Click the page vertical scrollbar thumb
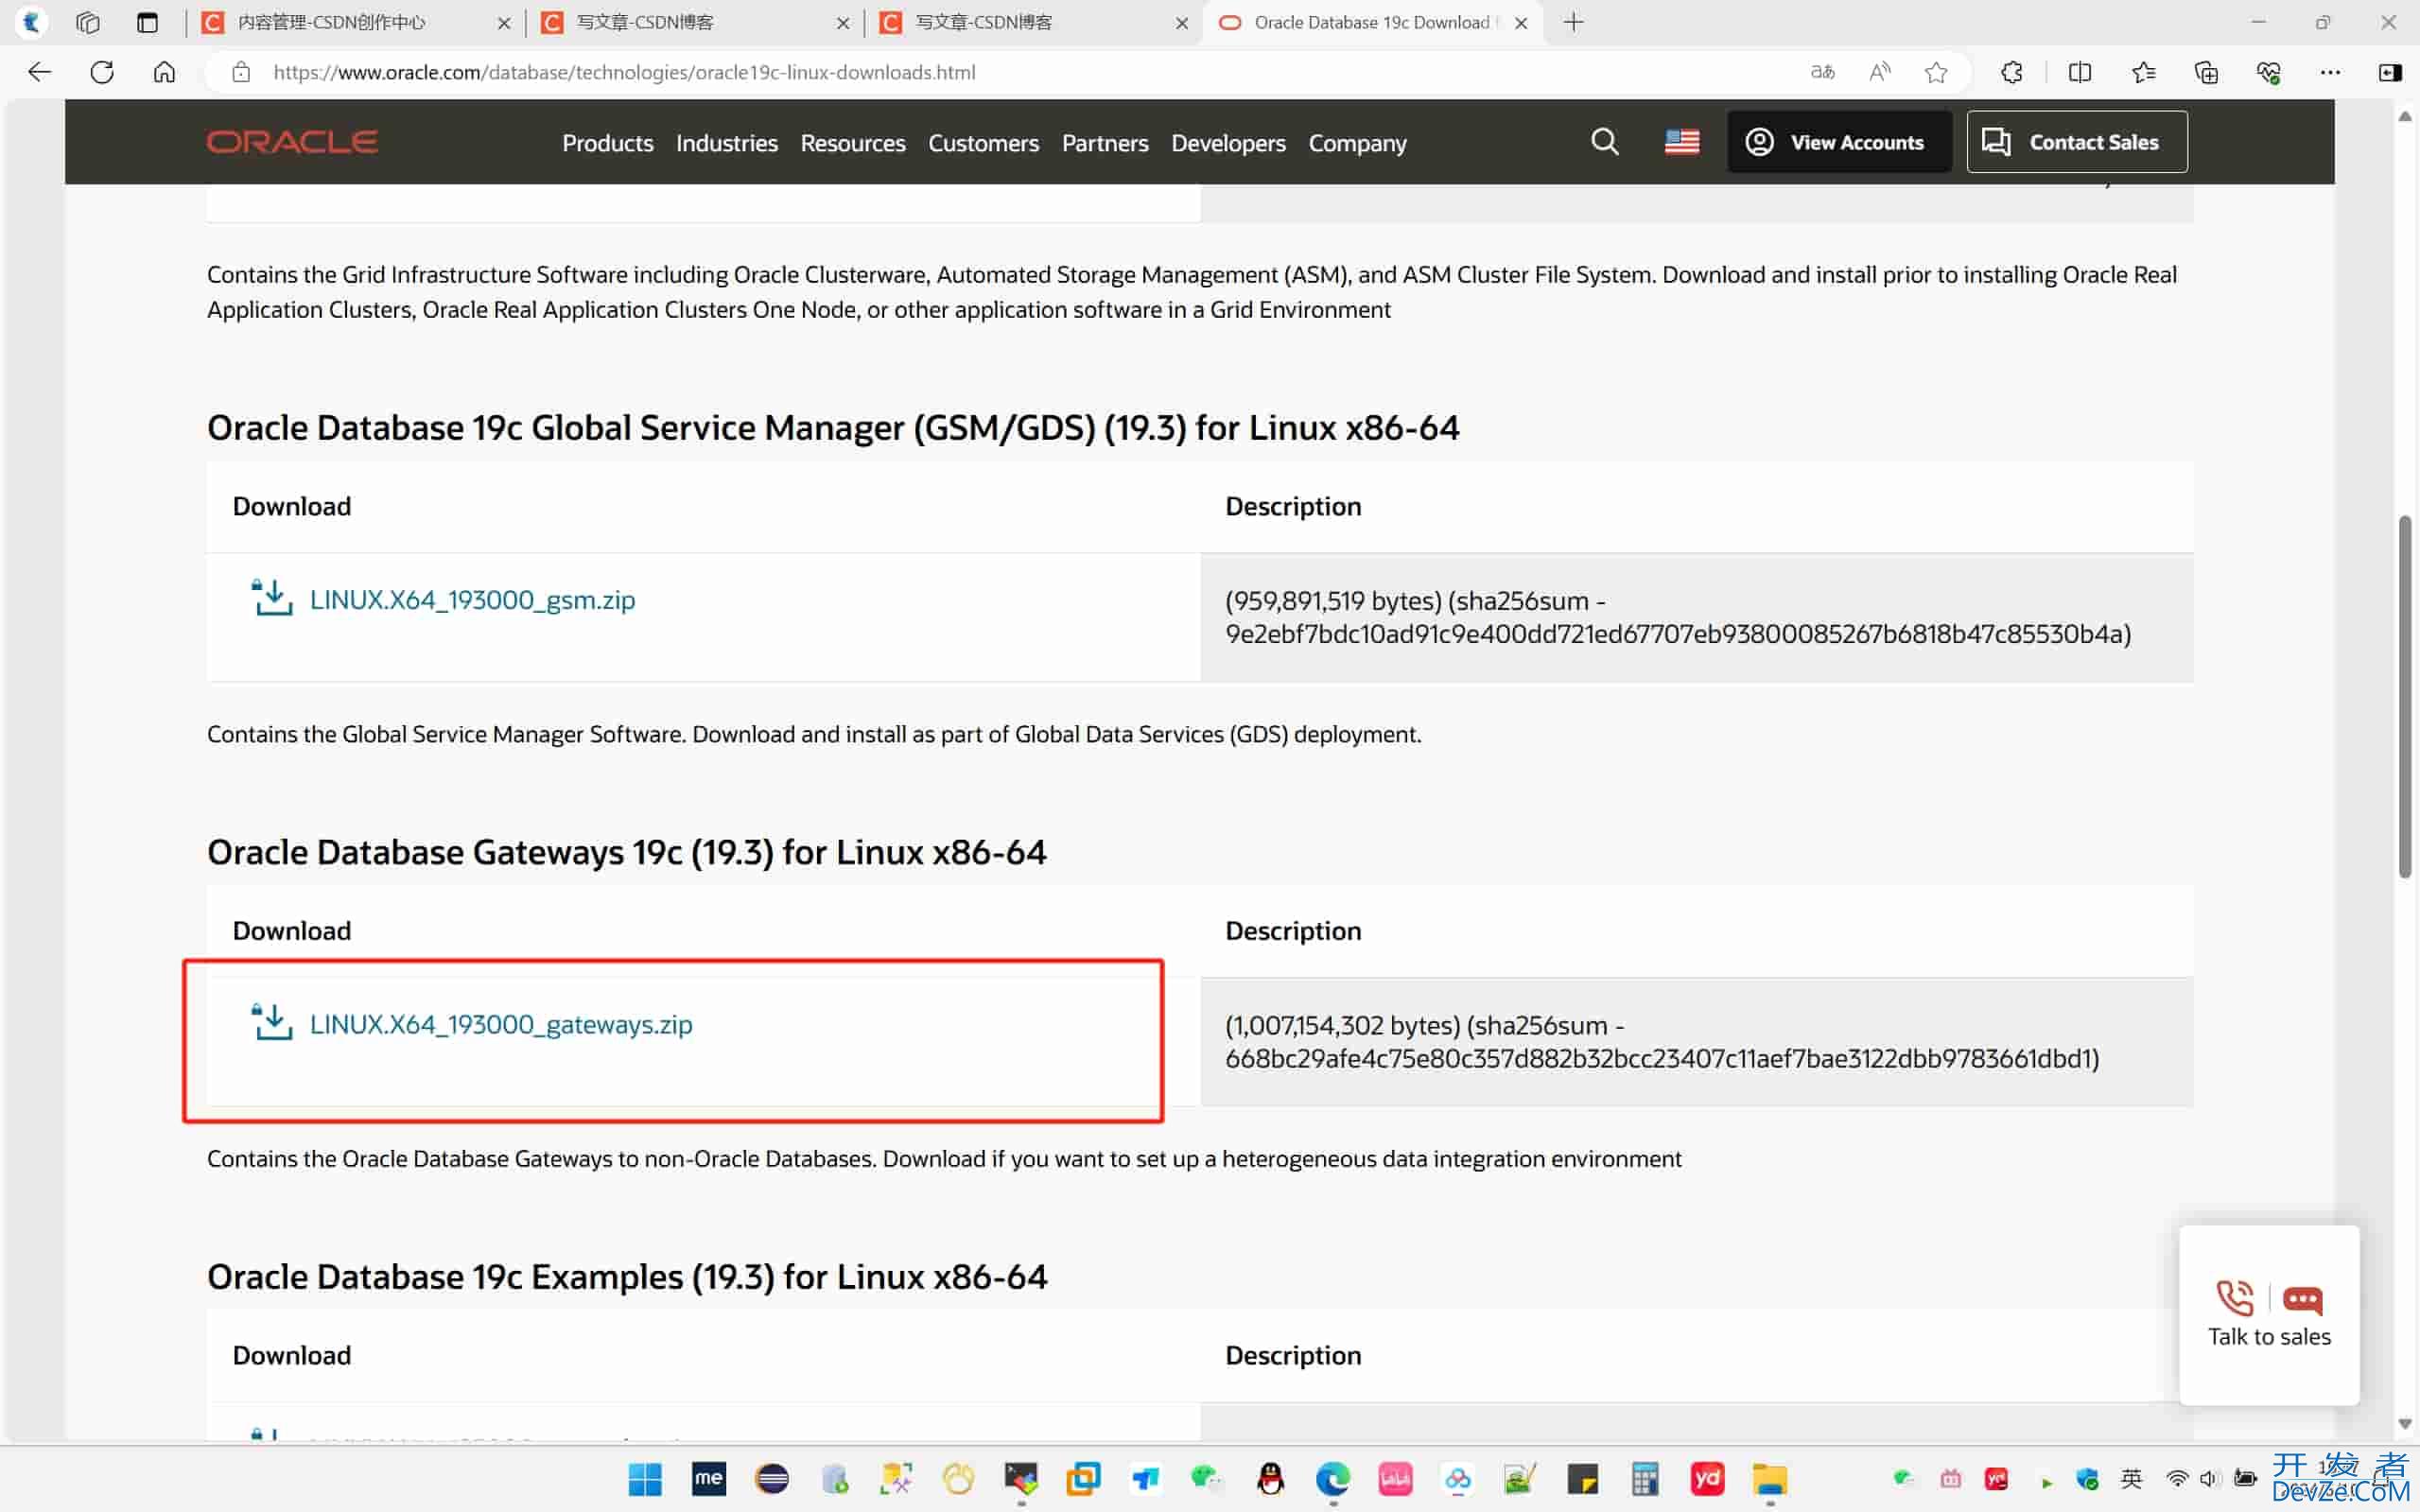This screenshot has width=2420, height=1512. (x=2405, y=696)
